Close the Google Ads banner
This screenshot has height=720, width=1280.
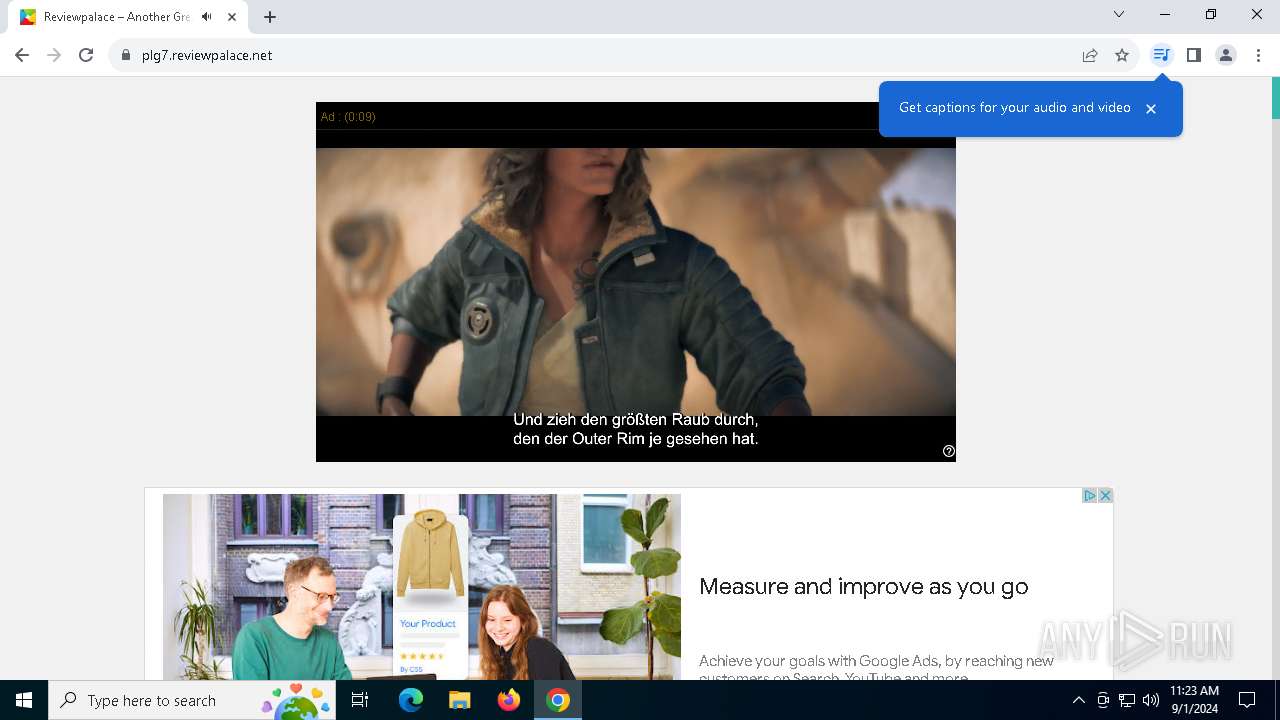[1105, 496]
